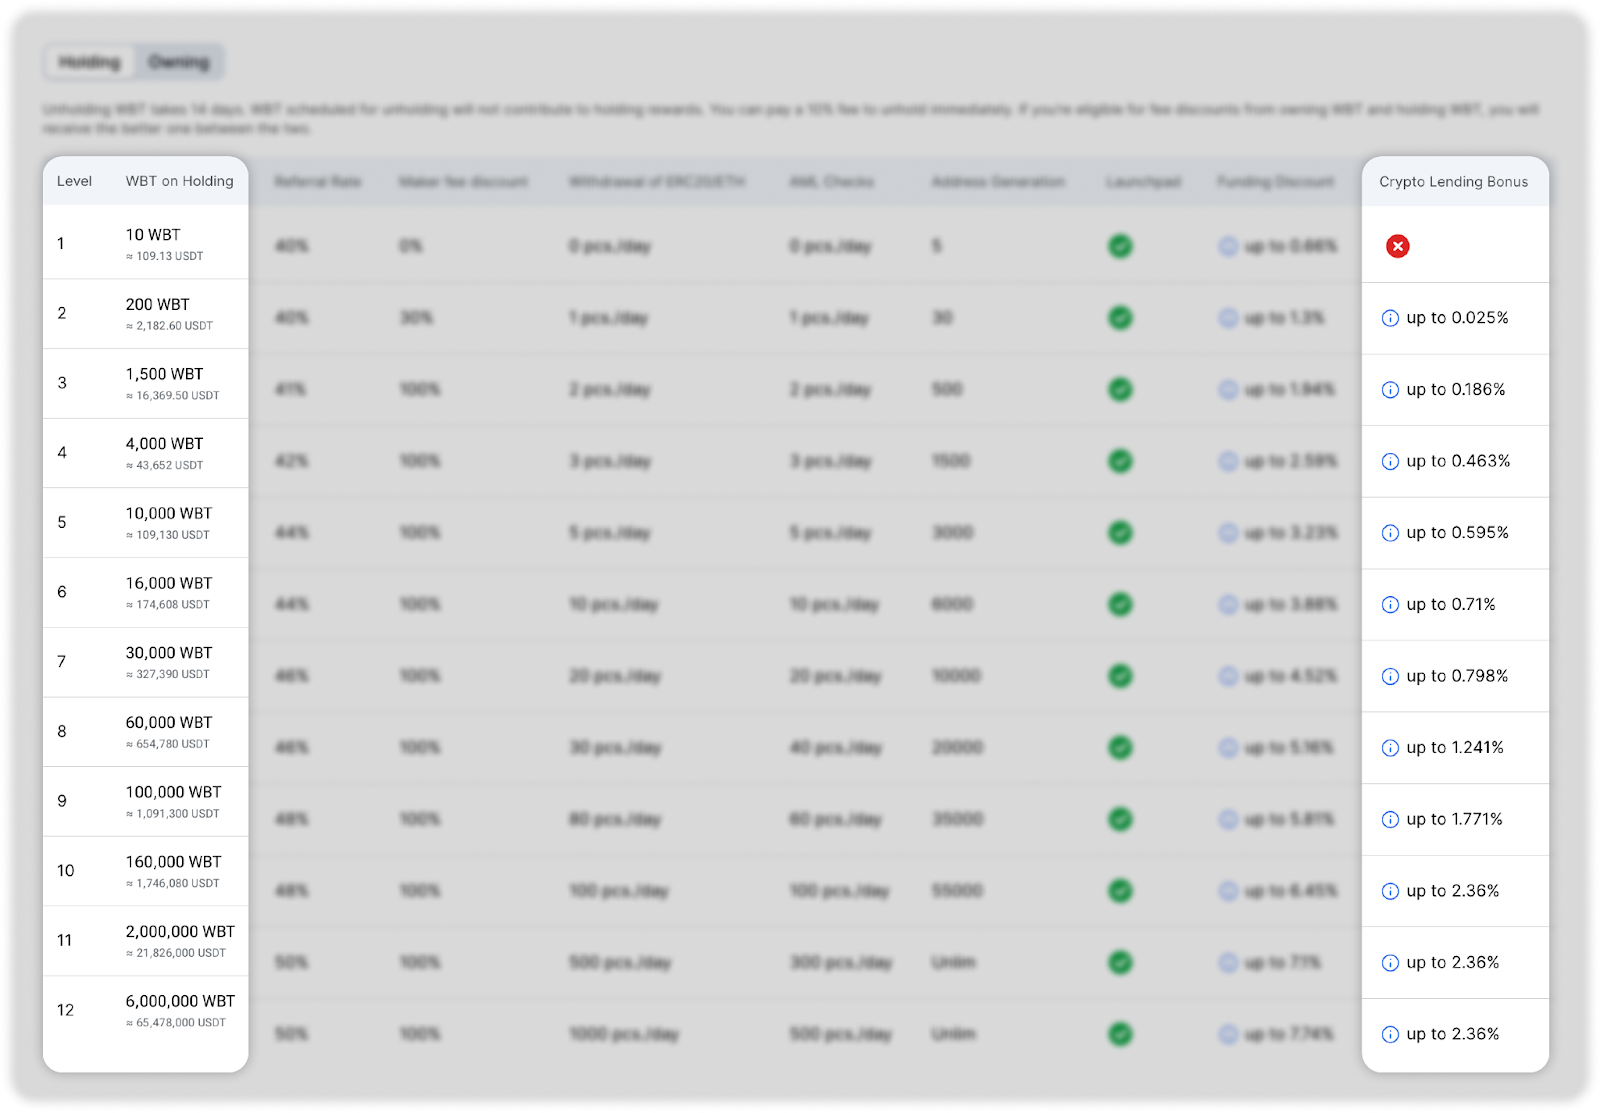This screenshot has width=1600, height=1113.
Task: Show info for up to 0.71% bonus
Action: pyautogui.click(x=1389, y=605)
